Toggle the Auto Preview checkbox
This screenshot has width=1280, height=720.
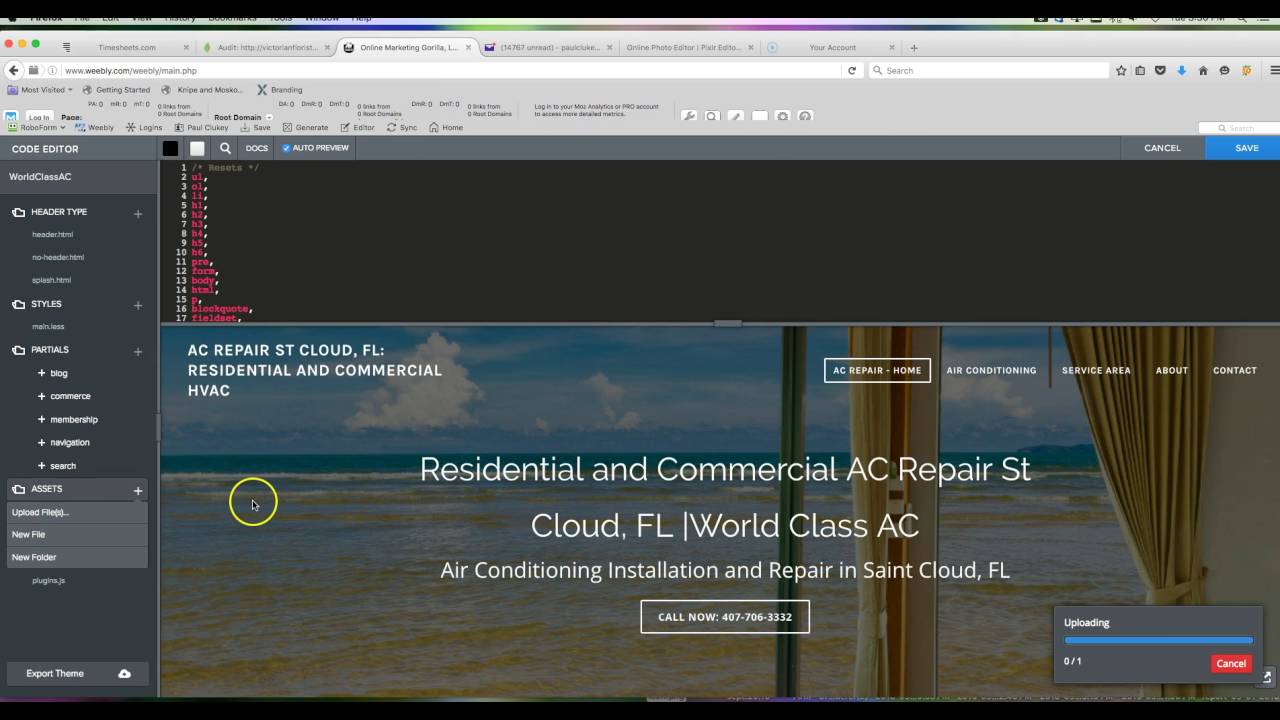[x=286, y=148]
